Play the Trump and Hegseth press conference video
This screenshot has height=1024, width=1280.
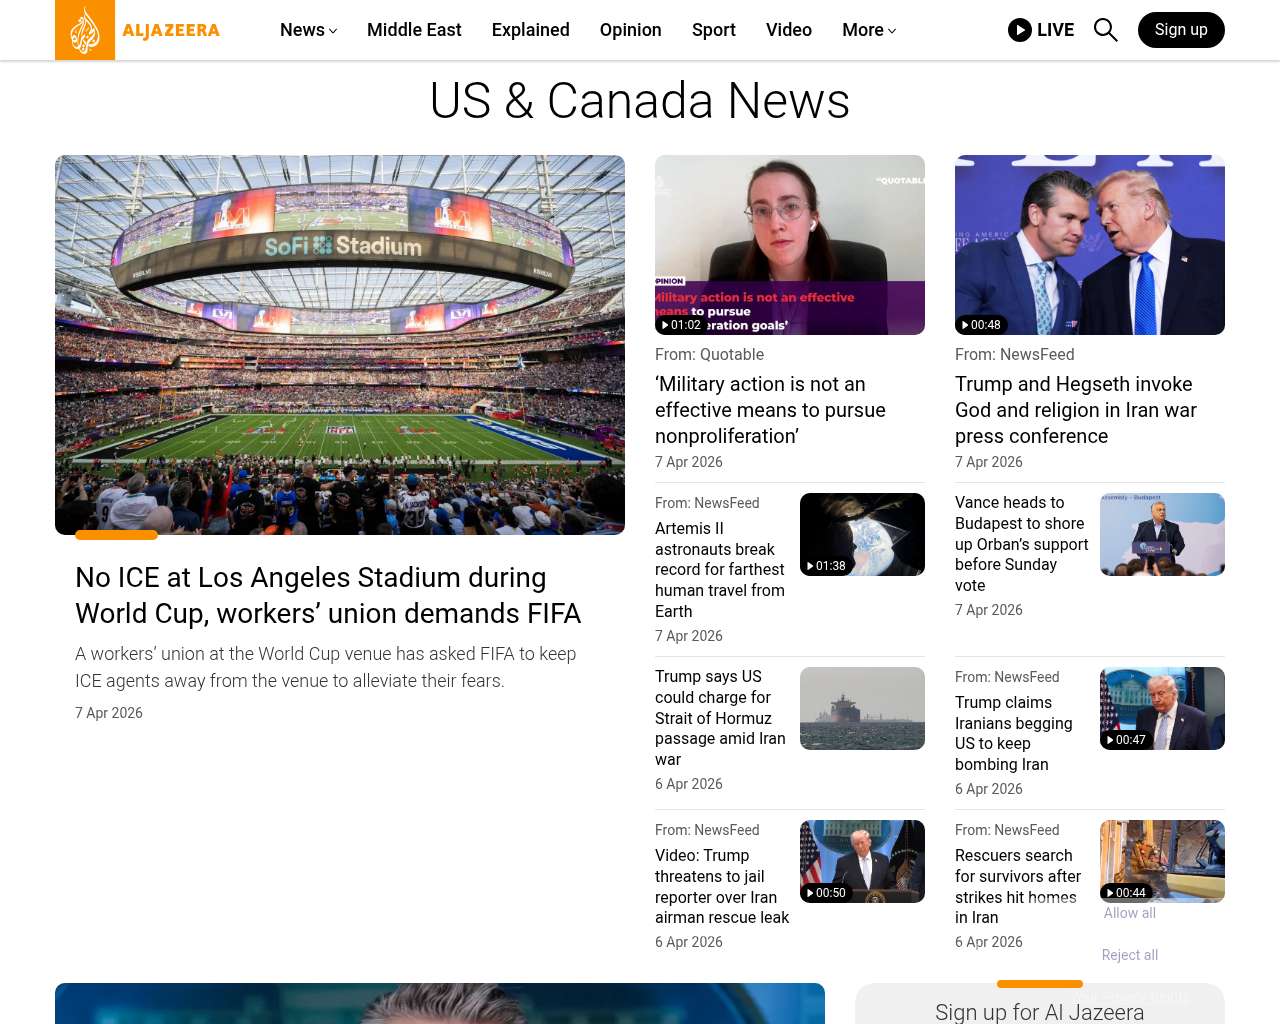coord(1090,245)
